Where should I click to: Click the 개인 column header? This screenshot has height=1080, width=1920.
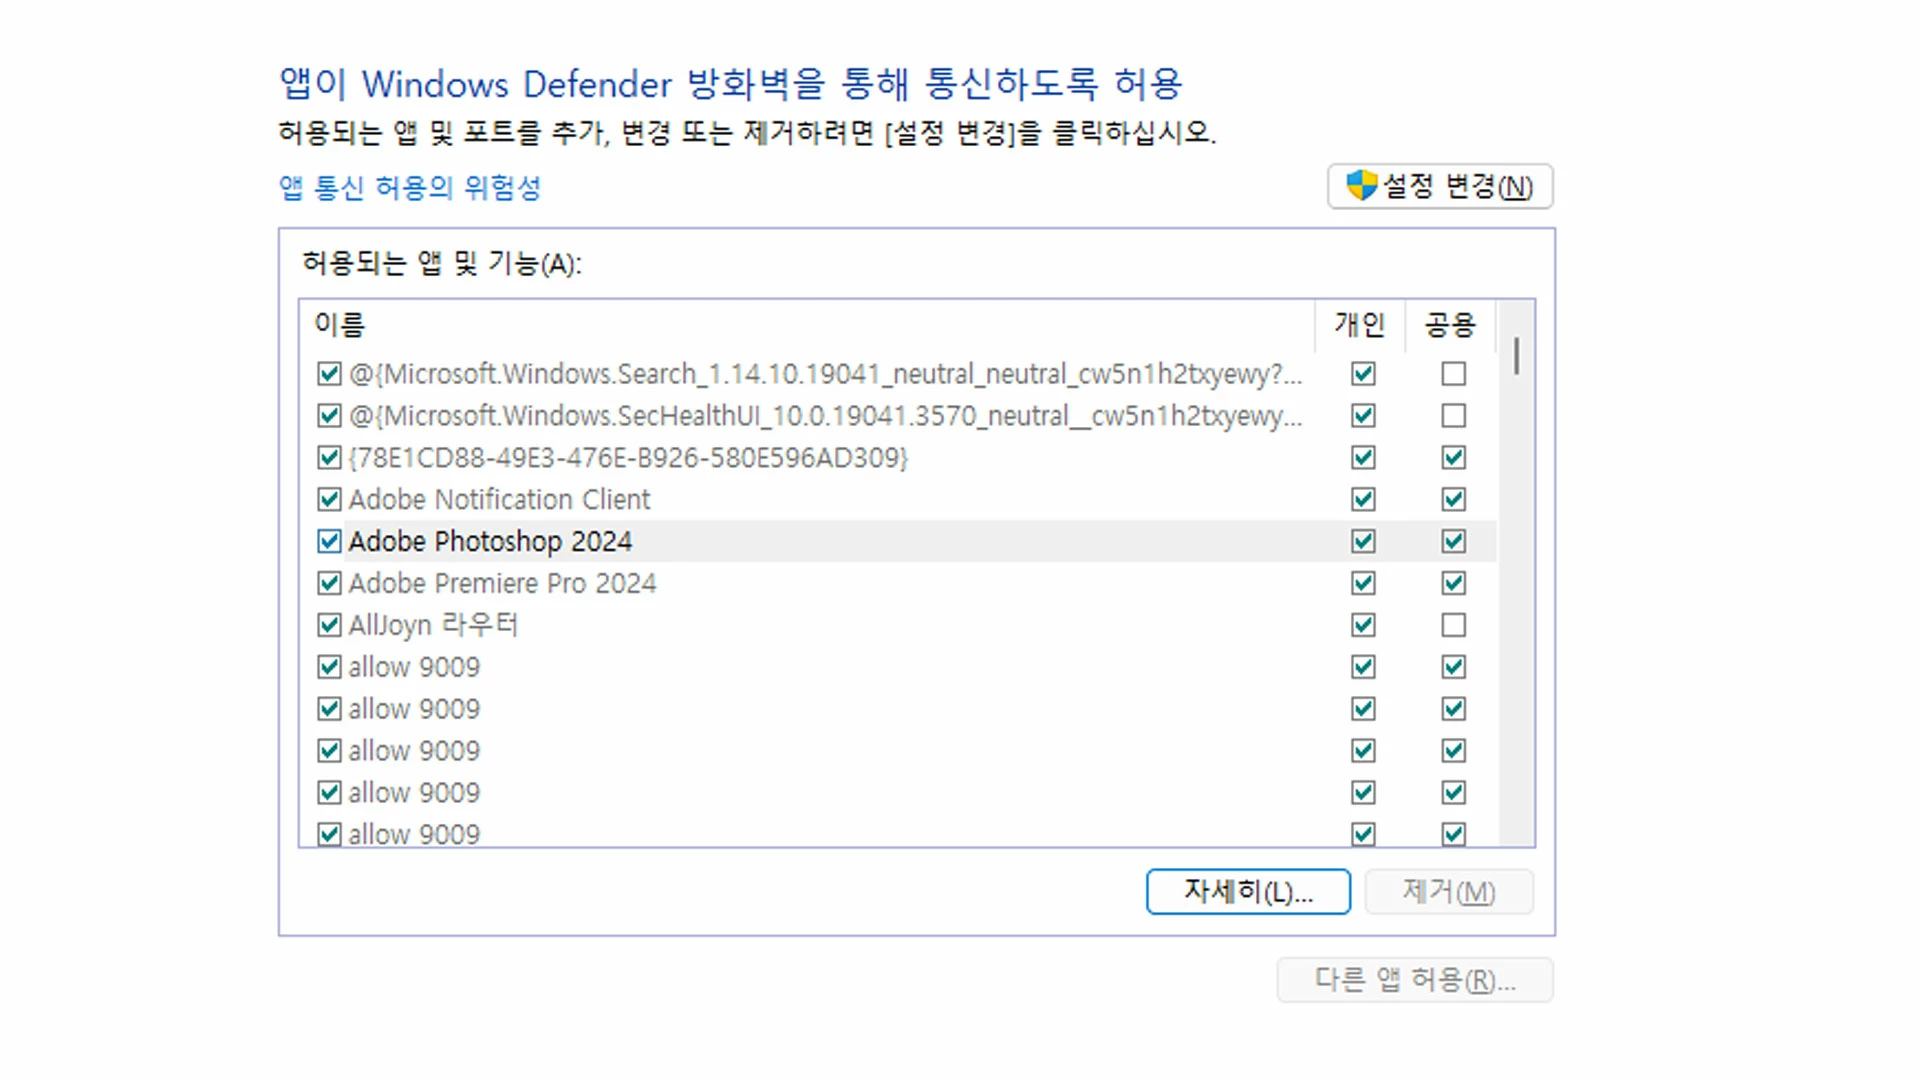1359,325
